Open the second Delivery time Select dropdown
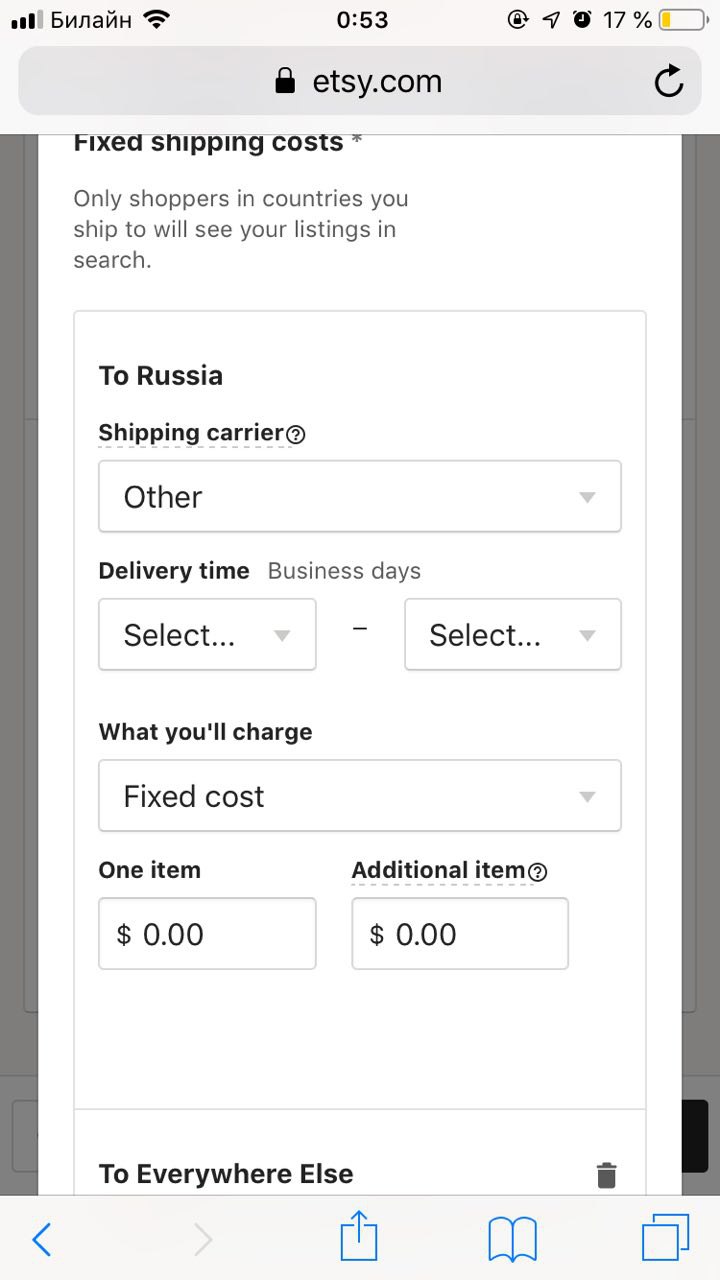The image size is (720, 1280). click(513, 634)
